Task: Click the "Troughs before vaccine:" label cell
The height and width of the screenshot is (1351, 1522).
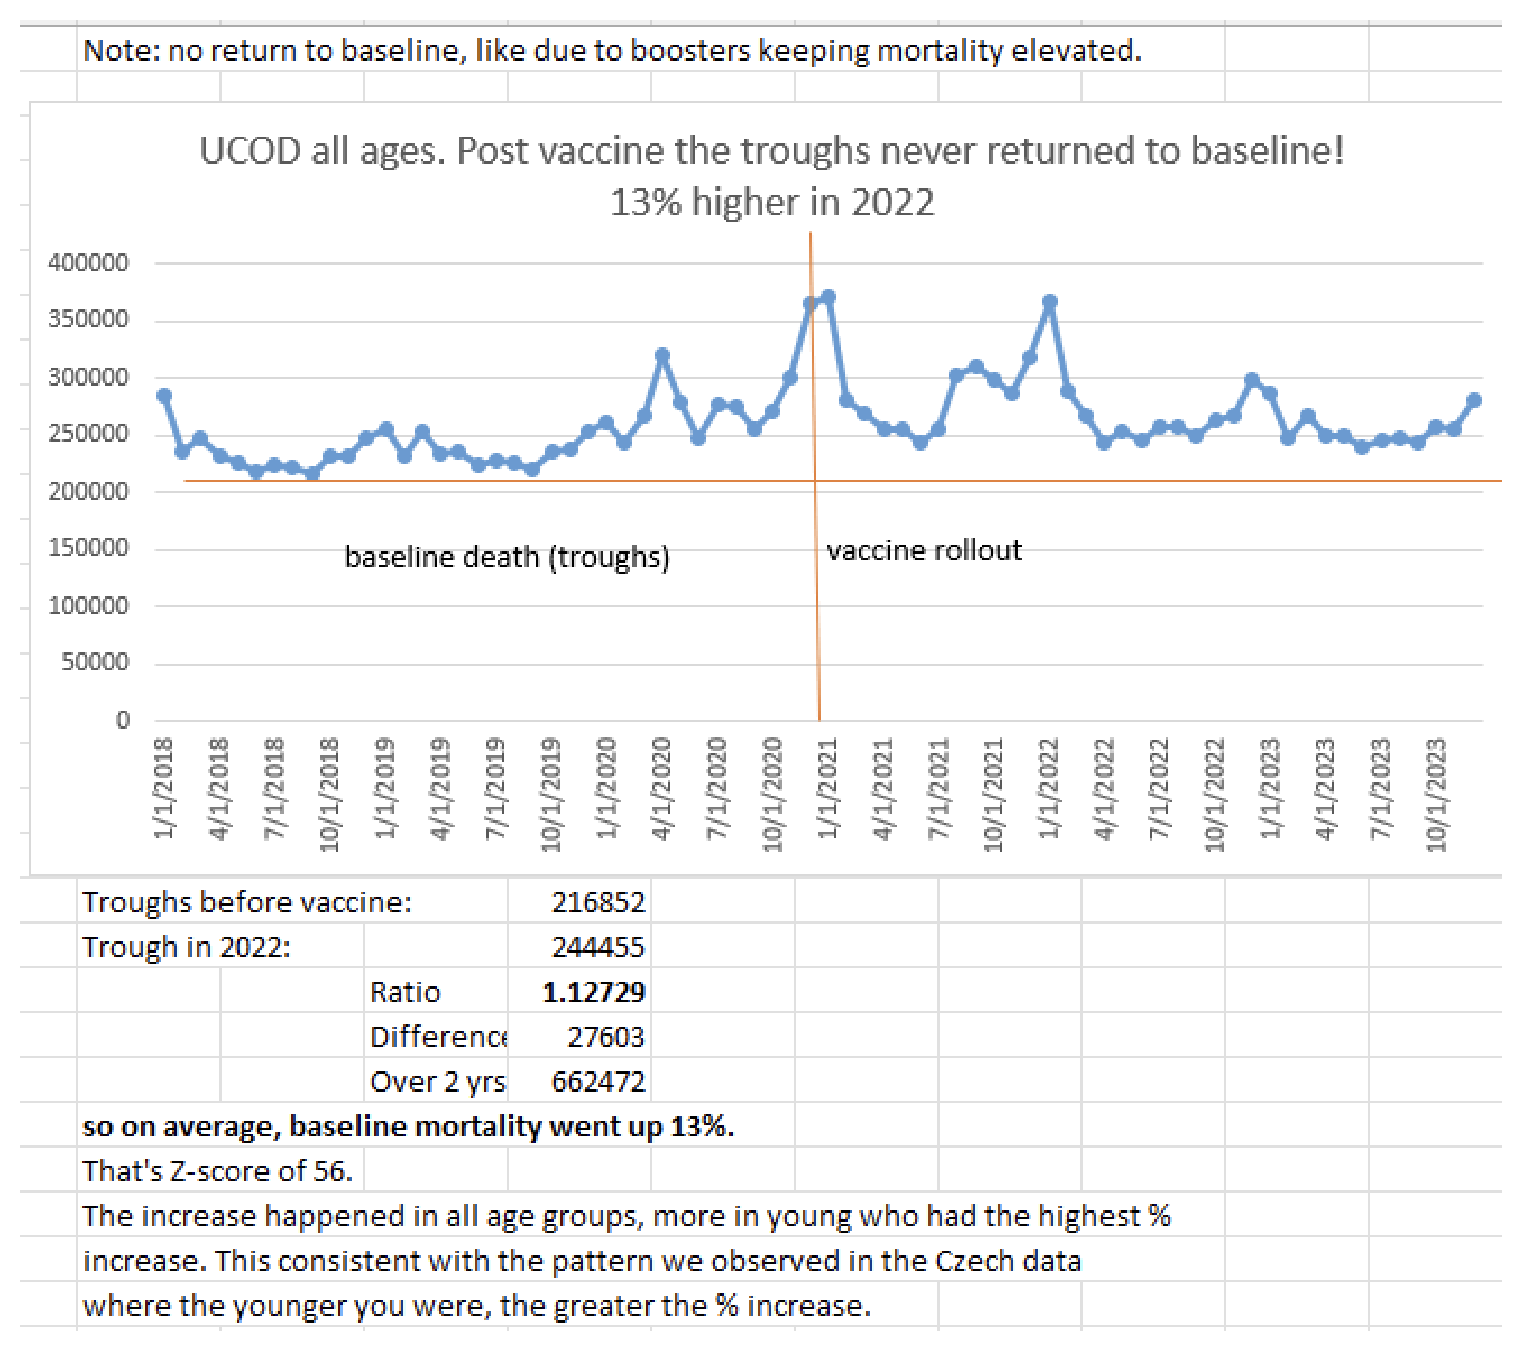Action: pyautogui.click(x=246, y=902)
